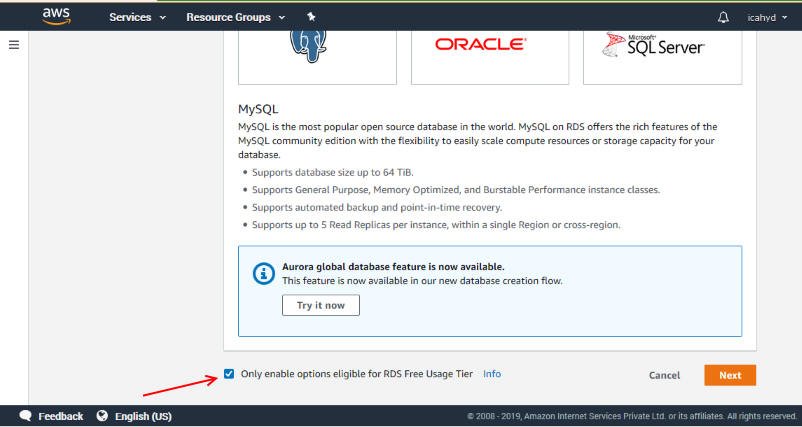Click the MySQL heading text

coord(258,109)
